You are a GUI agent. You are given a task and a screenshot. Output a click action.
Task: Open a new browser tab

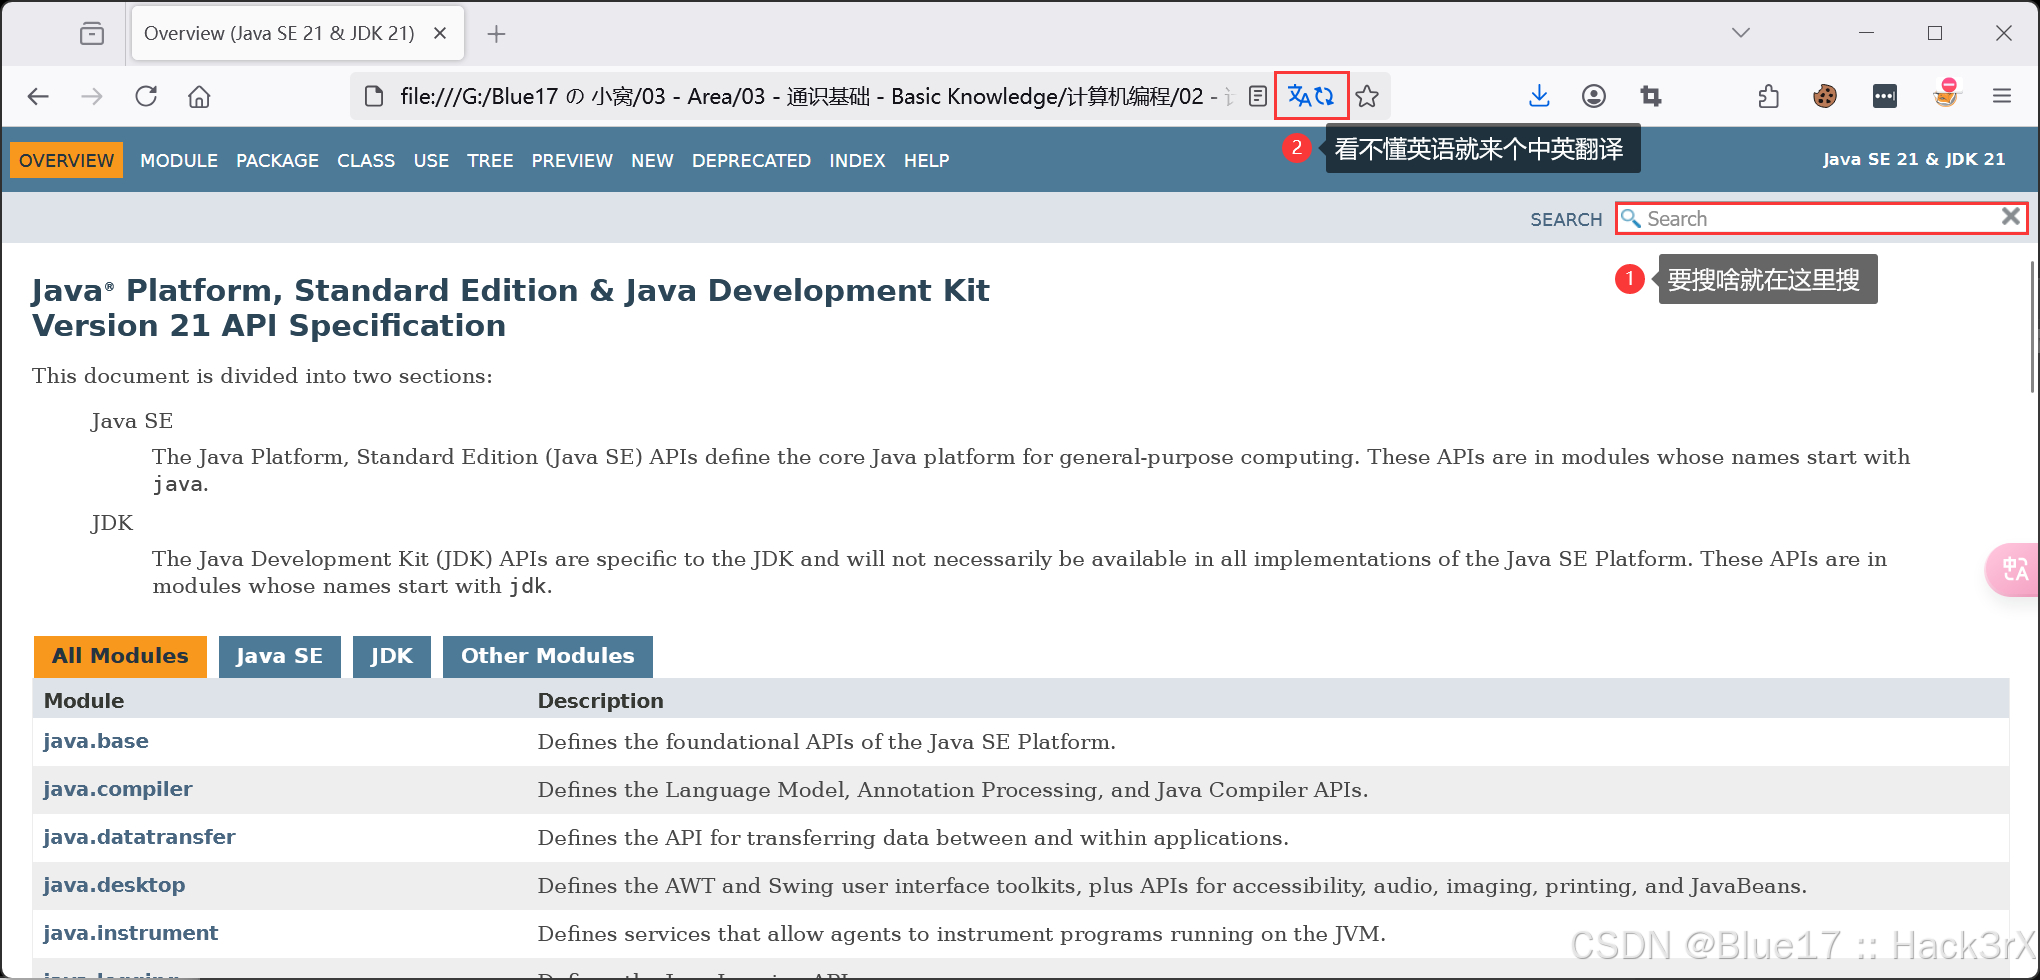pos(496,34)
